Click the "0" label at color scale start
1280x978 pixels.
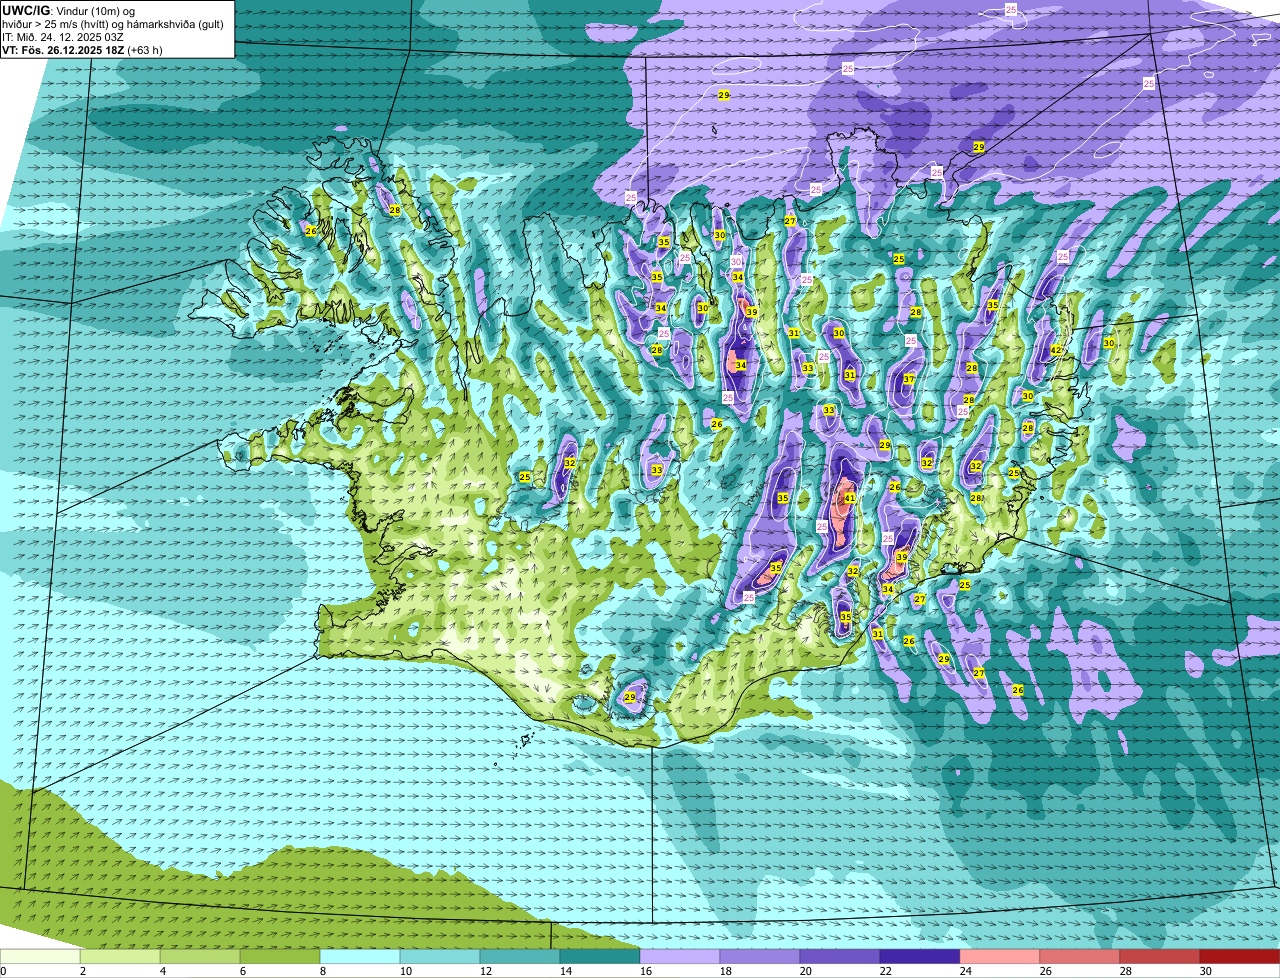click(4, 971)
